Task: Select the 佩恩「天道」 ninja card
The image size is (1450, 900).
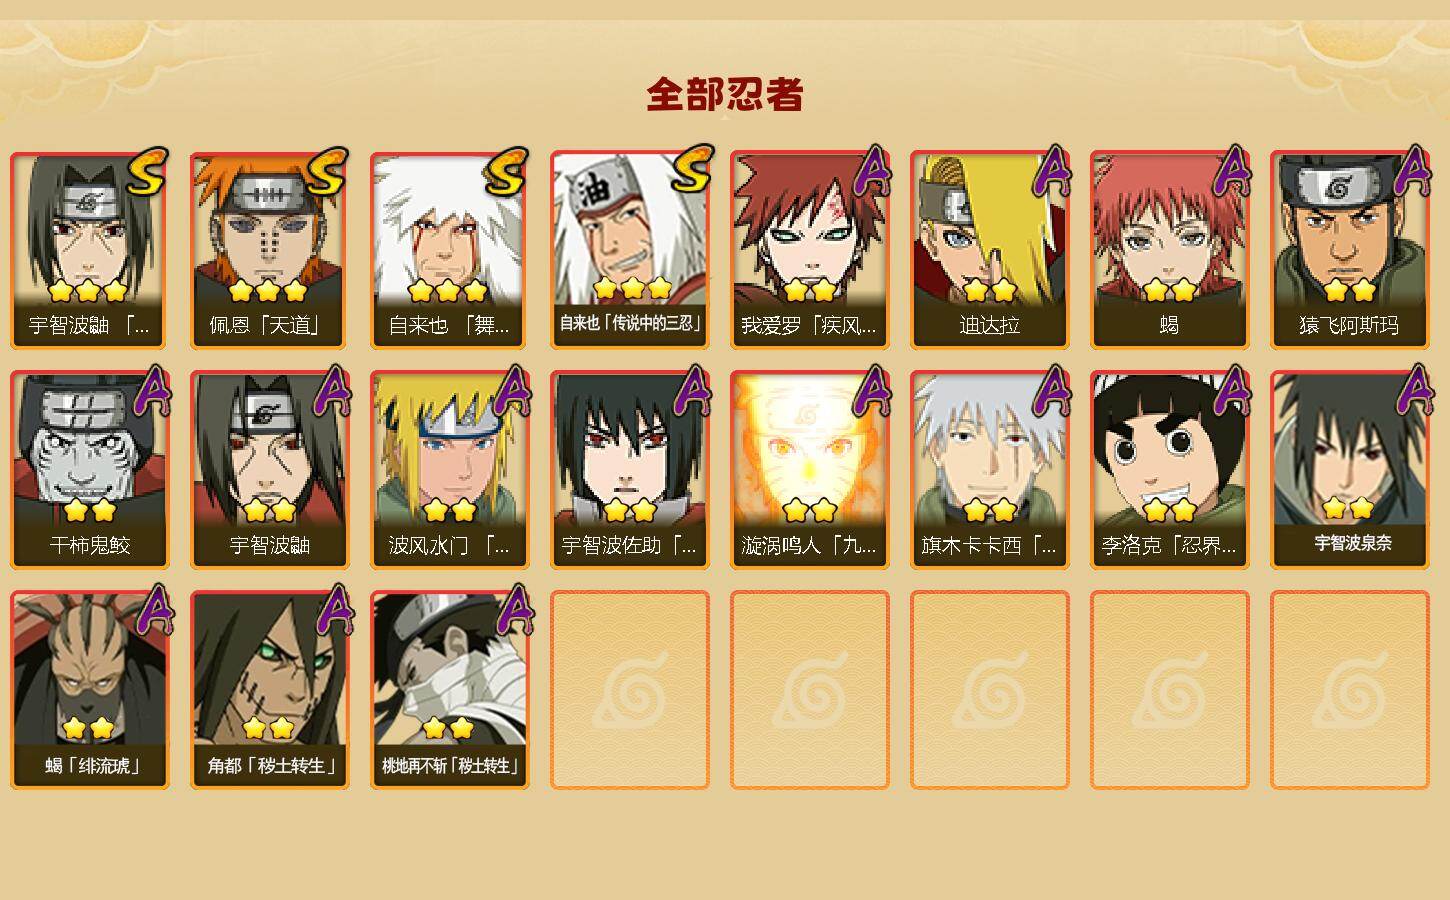Action: click(269, 250)
